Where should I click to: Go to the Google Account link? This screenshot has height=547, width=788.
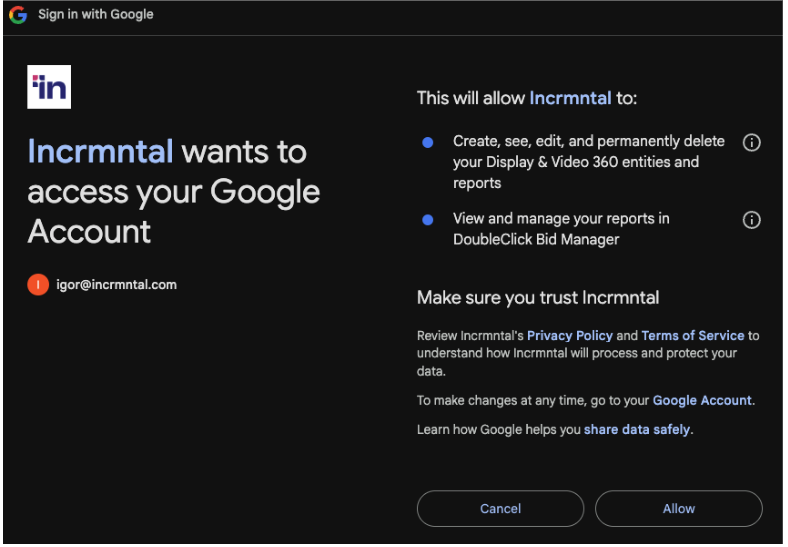701,400
